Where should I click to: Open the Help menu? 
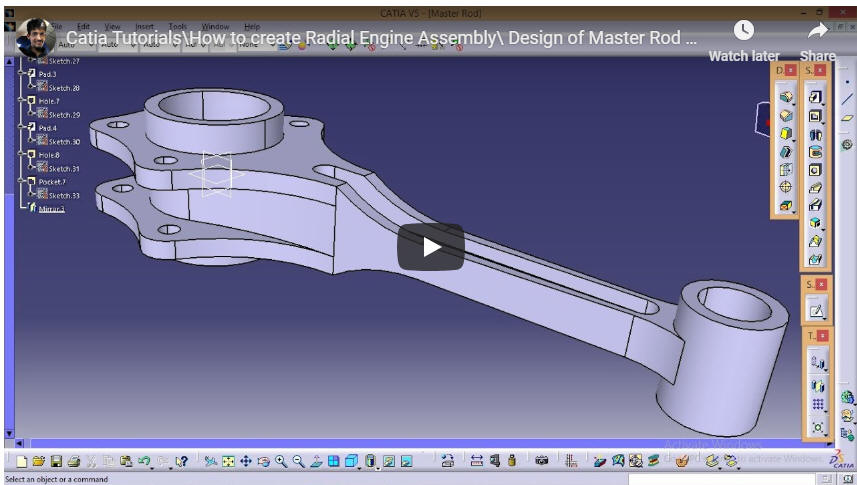(x=252, y=26)
